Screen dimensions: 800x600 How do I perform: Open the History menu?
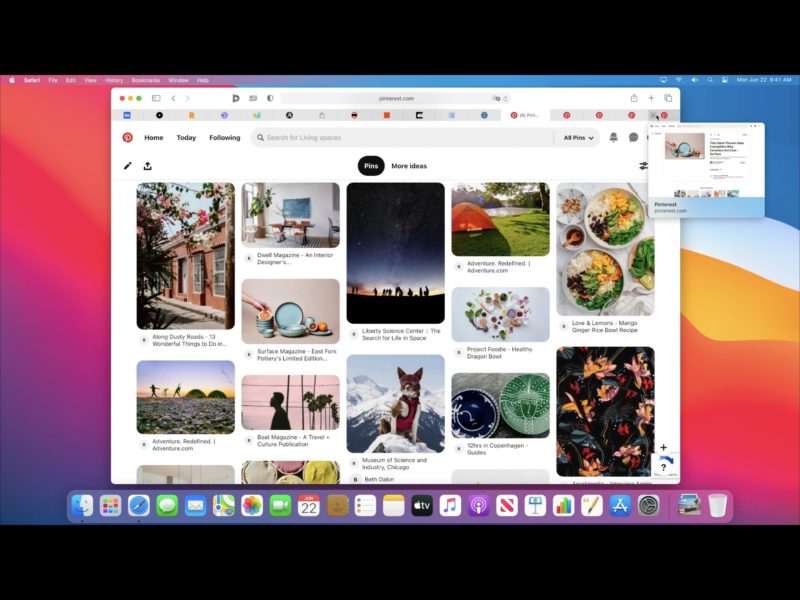click(x=114, y=80)
